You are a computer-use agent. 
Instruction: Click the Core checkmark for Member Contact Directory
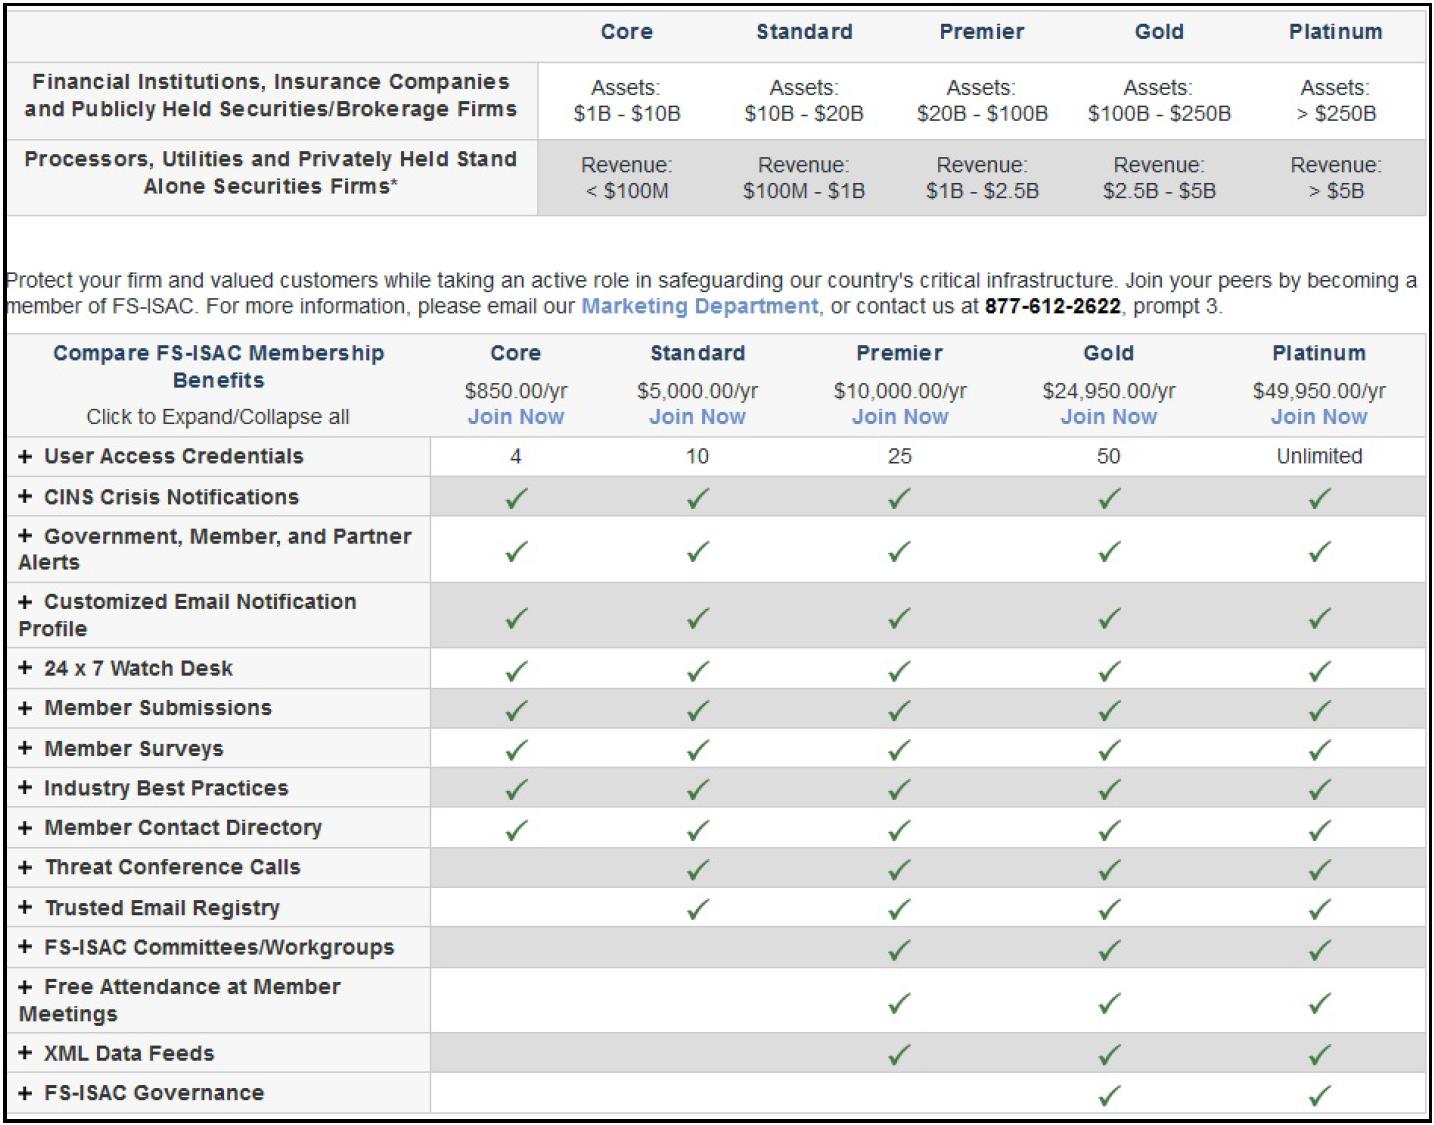click(x=516, y=829)
